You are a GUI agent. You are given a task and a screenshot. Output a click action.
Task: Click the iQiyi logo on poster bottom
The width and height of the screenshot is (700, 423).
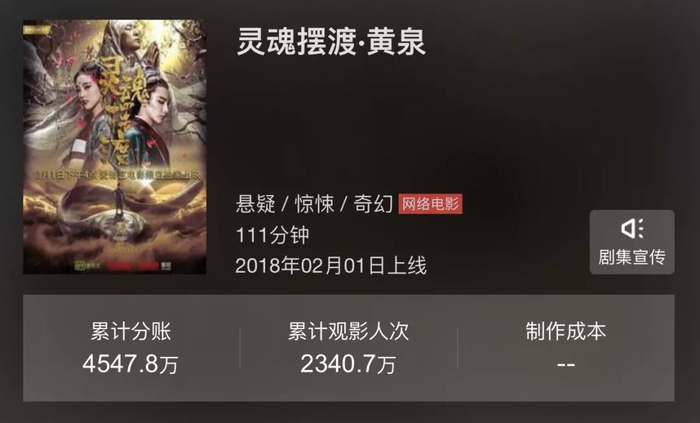tap(86, 265)
